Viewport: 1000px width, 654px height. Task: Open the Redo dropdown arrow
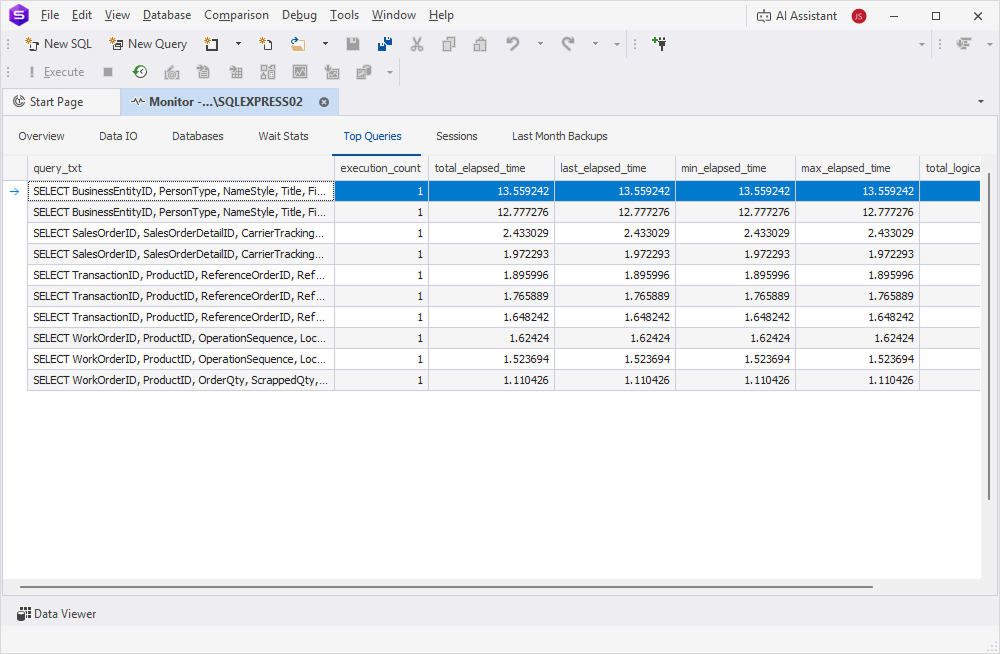(x=594, y=44)
